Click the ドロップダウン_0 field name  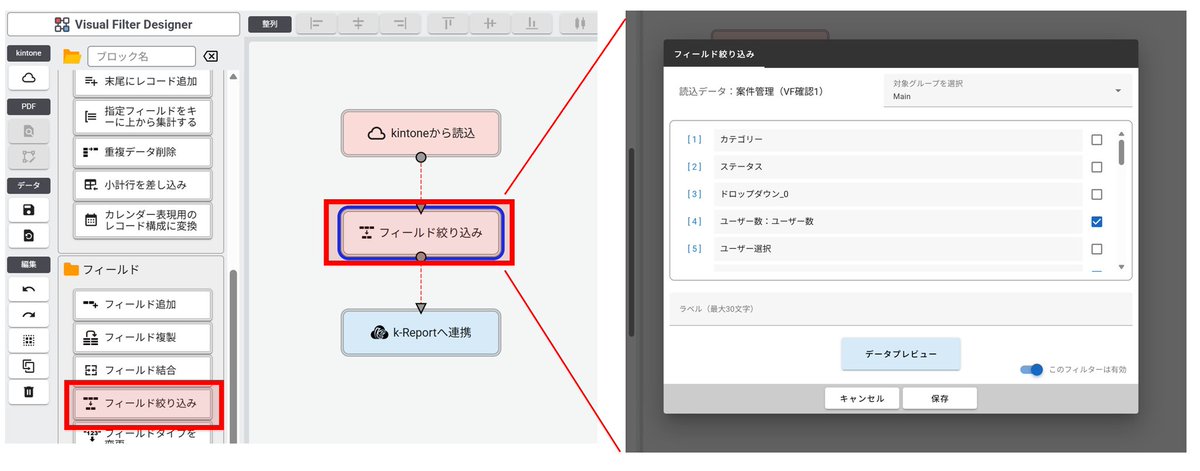(x=754, y=194)
